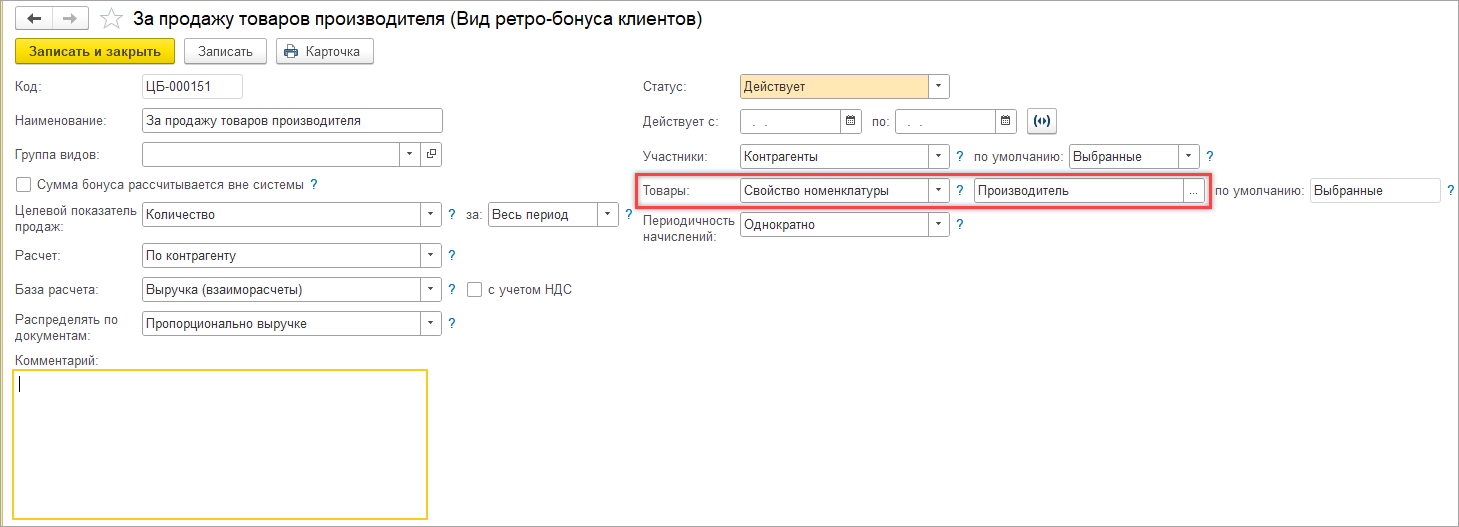Enable 'Сумма бонуса рассчитывается вне системы' checkbox

(24, 185)
